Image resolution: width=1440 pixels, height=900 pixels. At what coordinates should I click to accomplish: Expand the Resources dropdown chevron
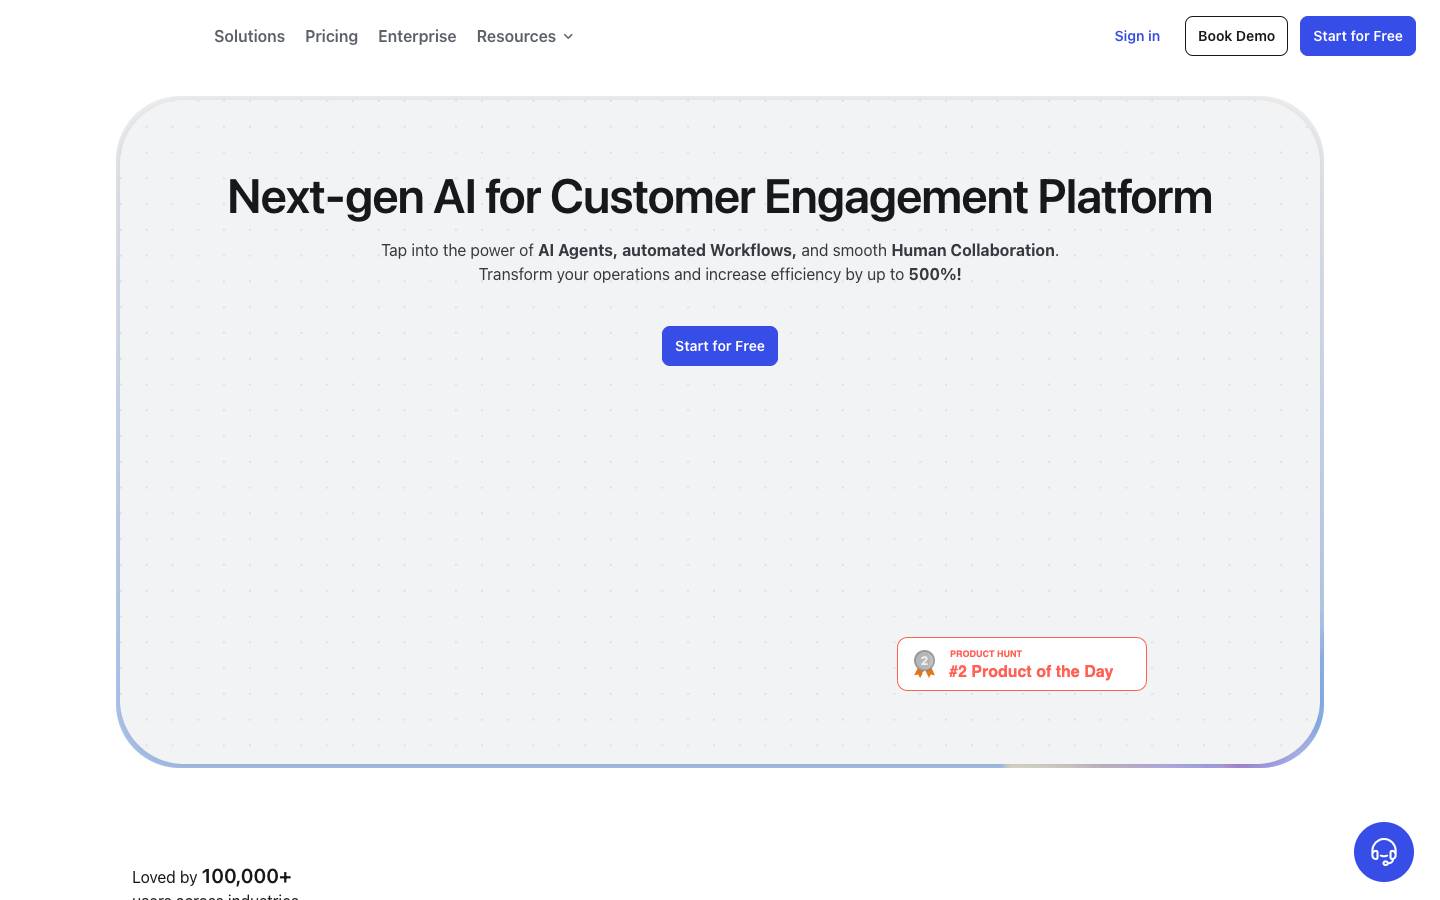pyautogui.click(x=568, y=36)
